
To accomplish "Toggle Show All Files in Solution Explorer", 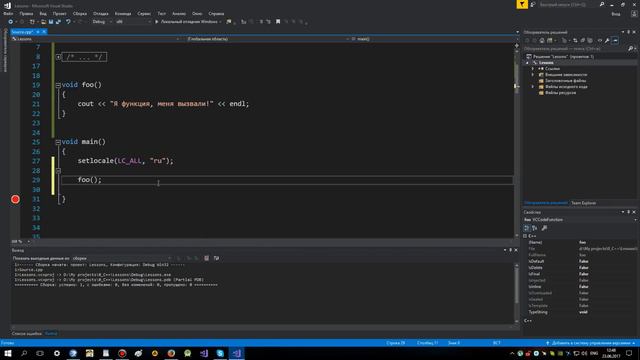I will [x=590, y=40].
